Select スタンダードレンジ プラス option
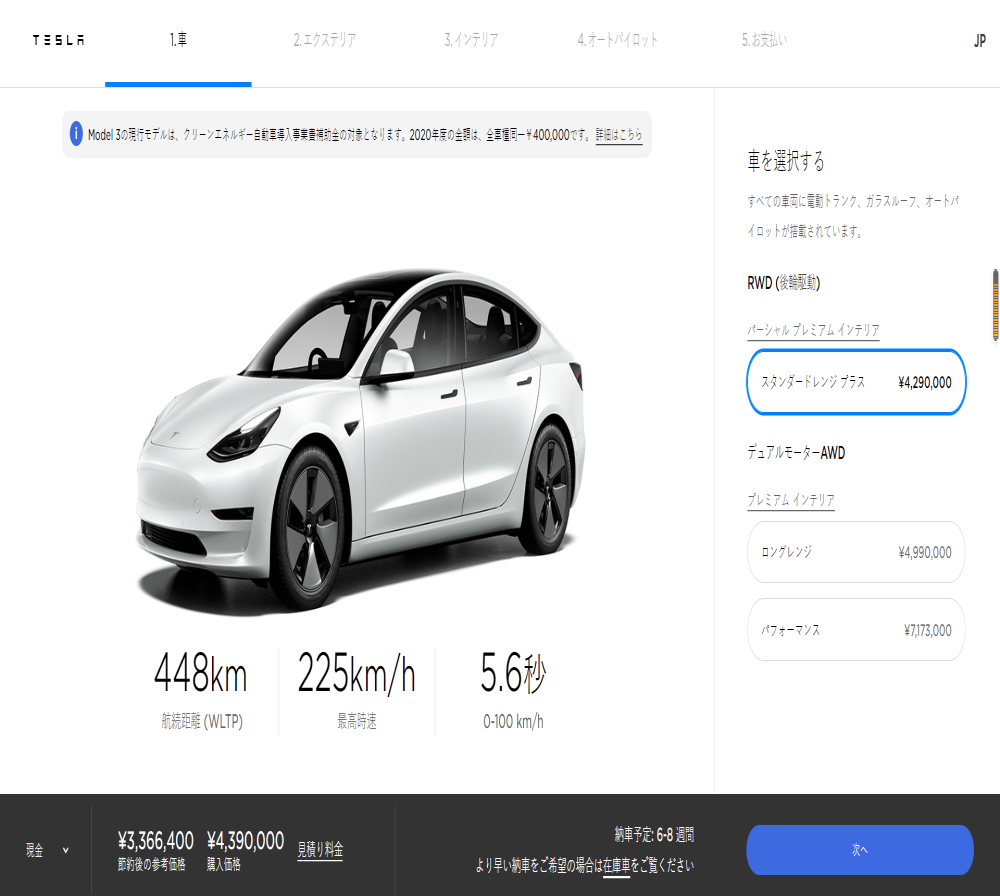1000x896 pixels. [x=857, y=382]
